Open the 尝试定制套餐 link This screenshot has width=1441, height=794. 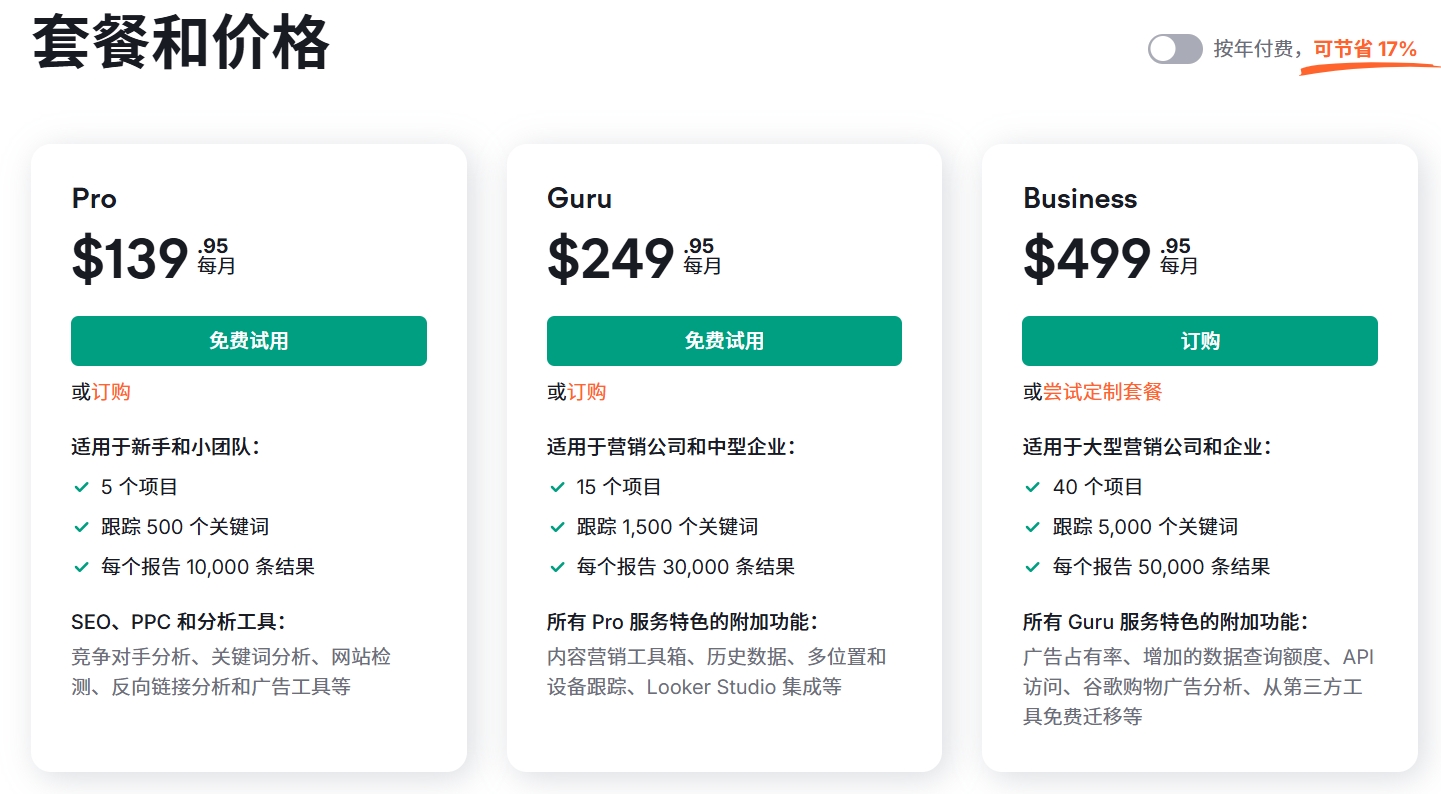point(1103,392)
